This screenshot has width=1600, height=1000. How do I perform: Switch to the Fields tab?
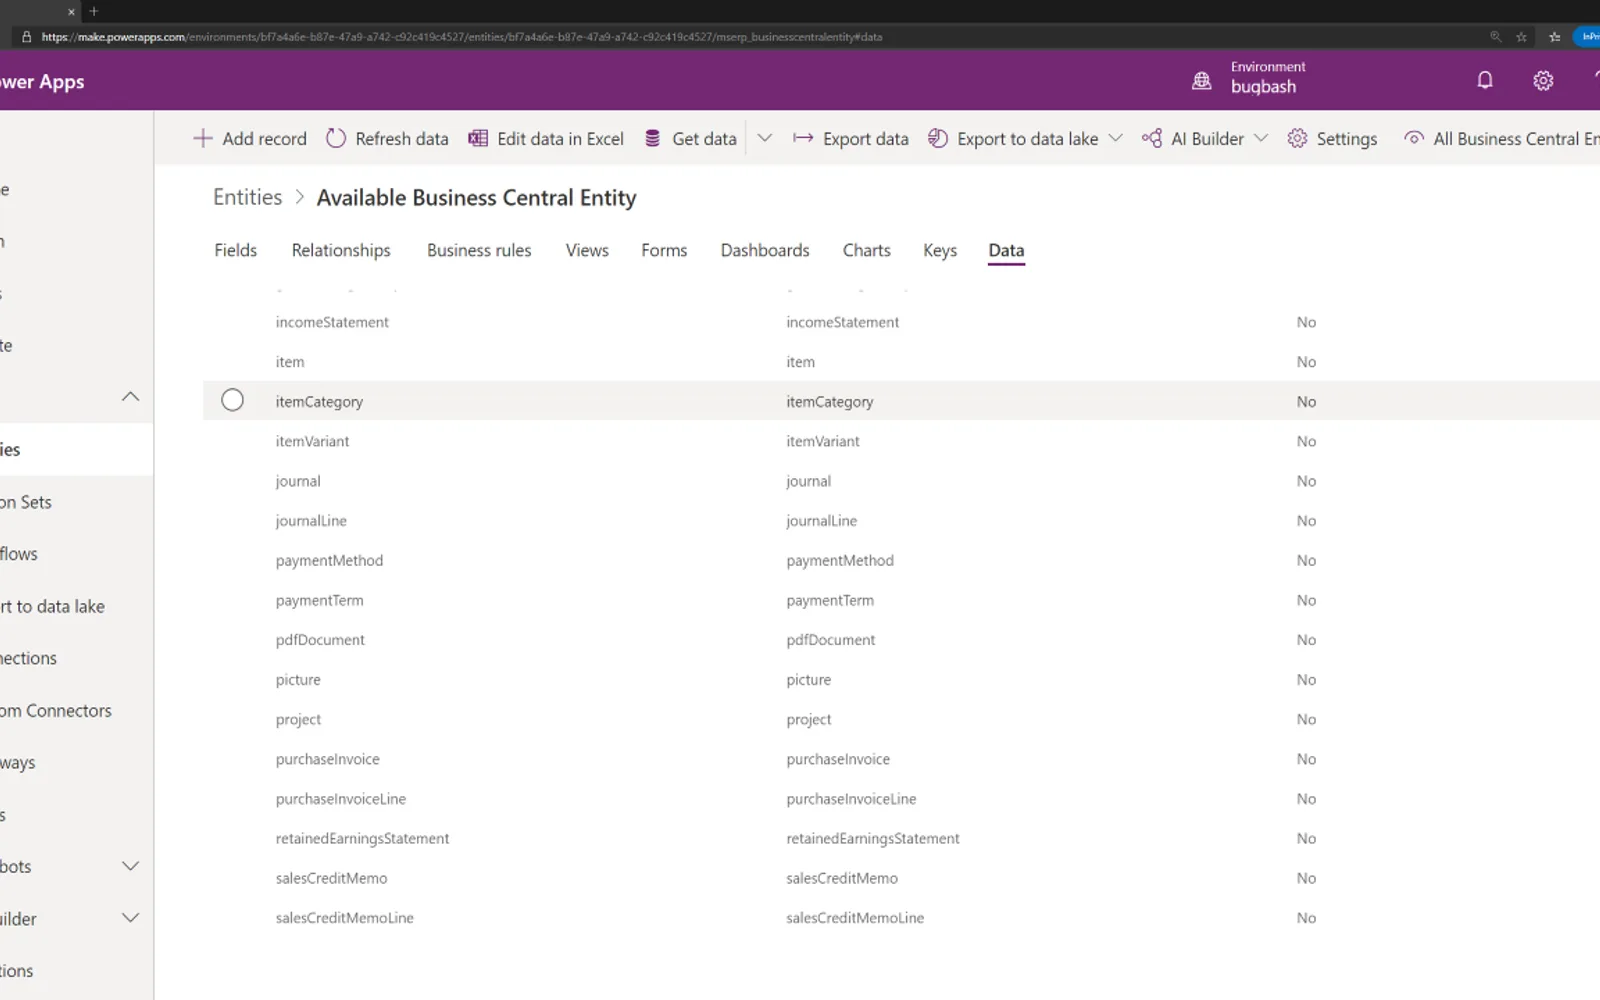pyautogui.click(x=235, y=250)
